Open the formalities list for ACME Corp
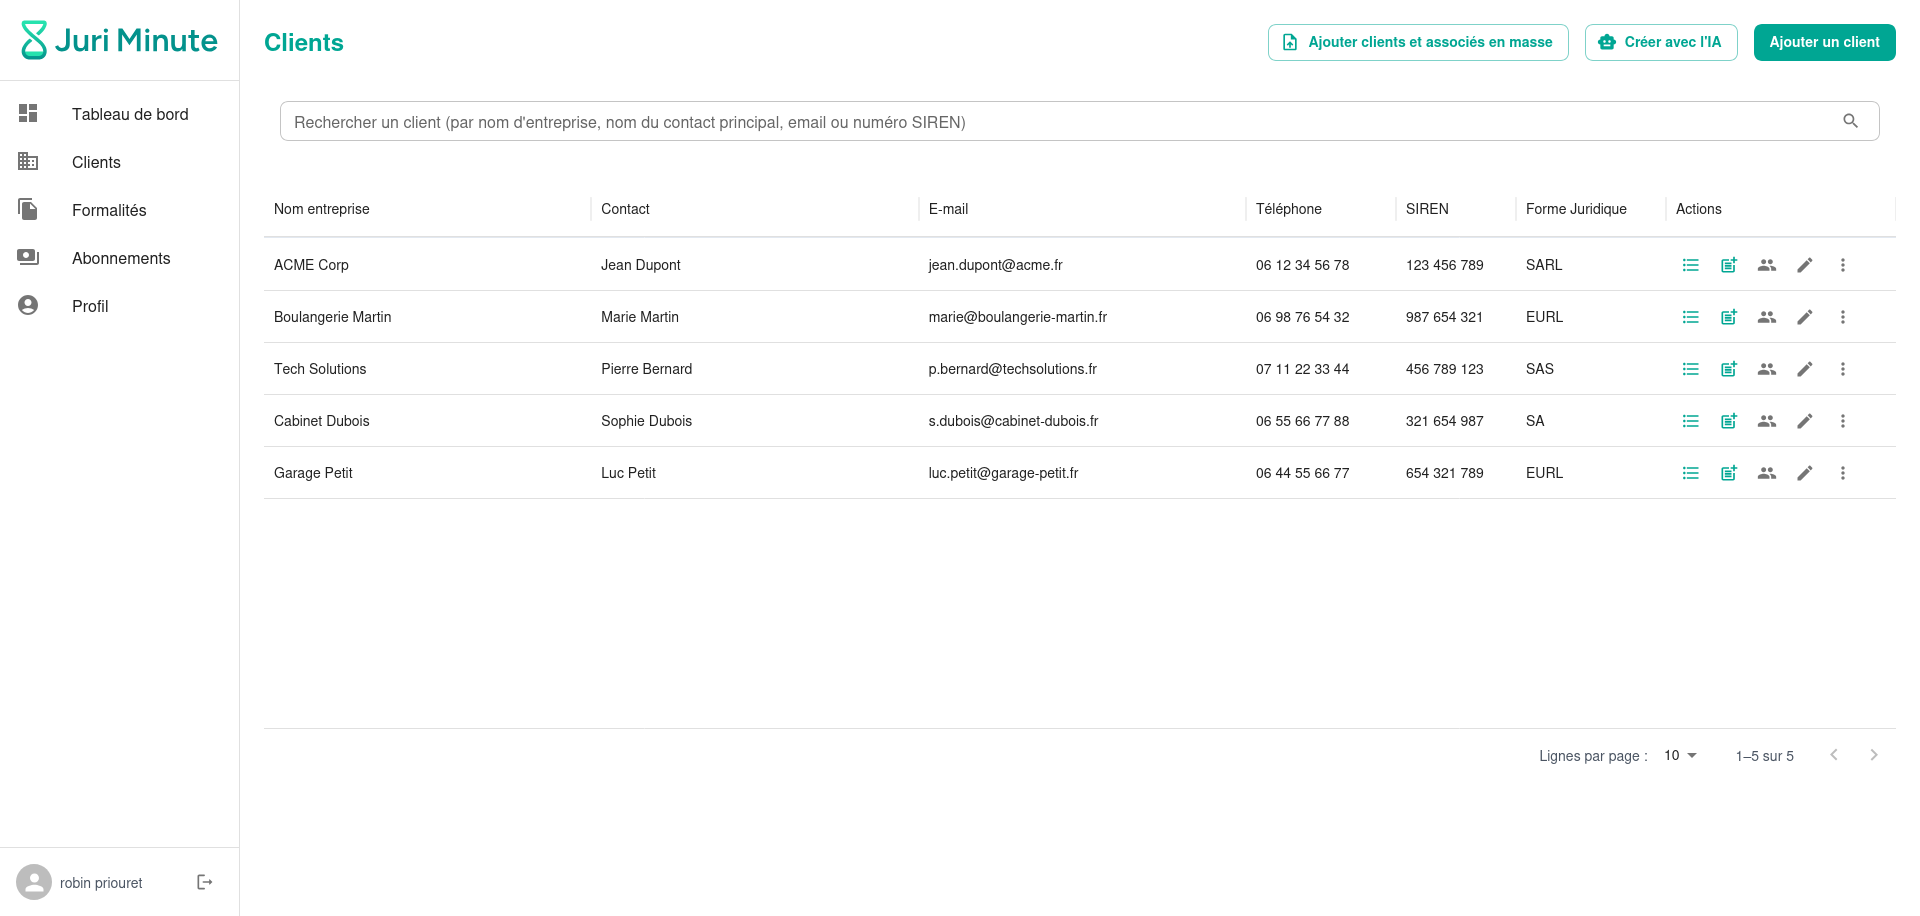The height and width of the screenshot is (916, 1920). (x=1691, y=264)
